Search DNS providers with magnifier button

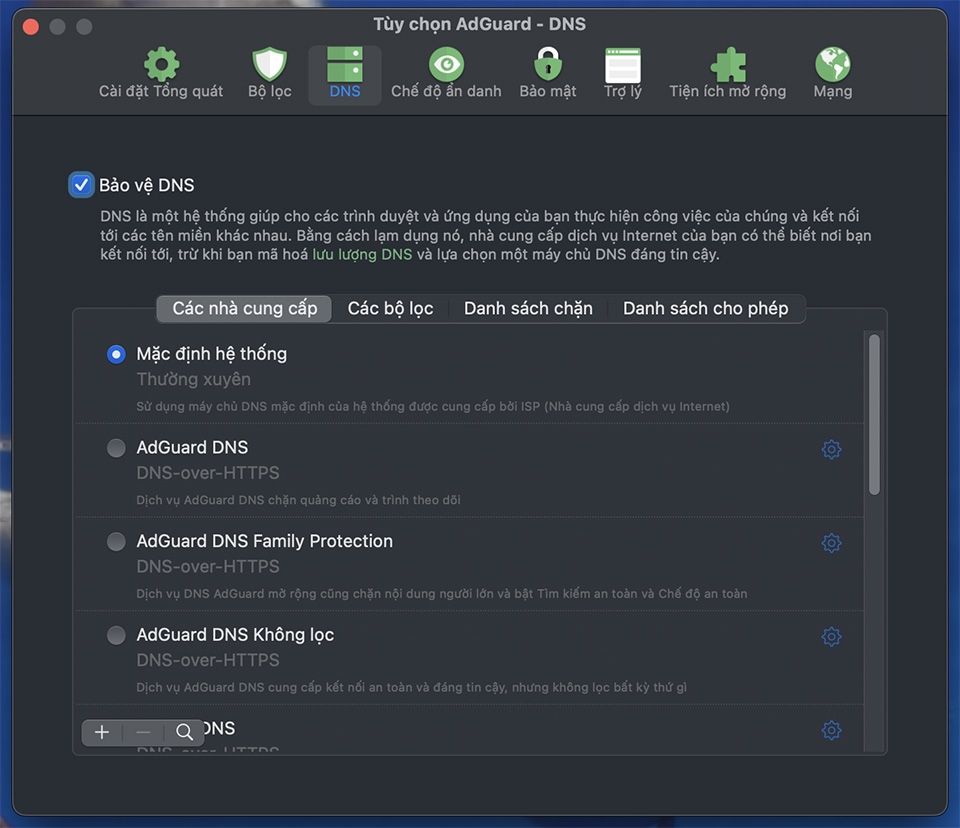pos(184,732)
